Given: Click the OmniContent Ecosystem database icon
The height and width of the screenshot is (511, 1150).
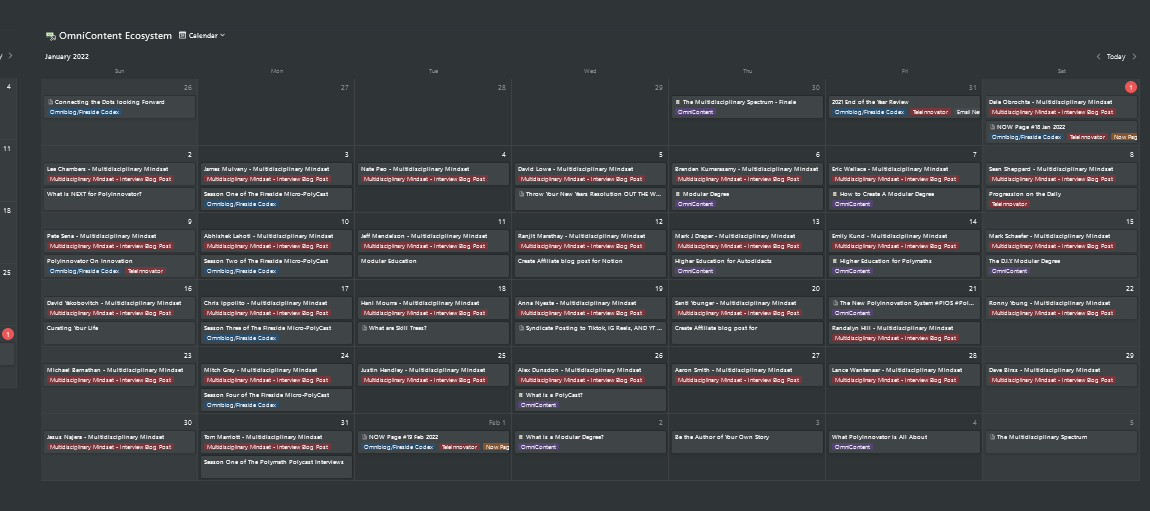Looking at the screenshot, I should pyautogui.click(x=50, y=36).
